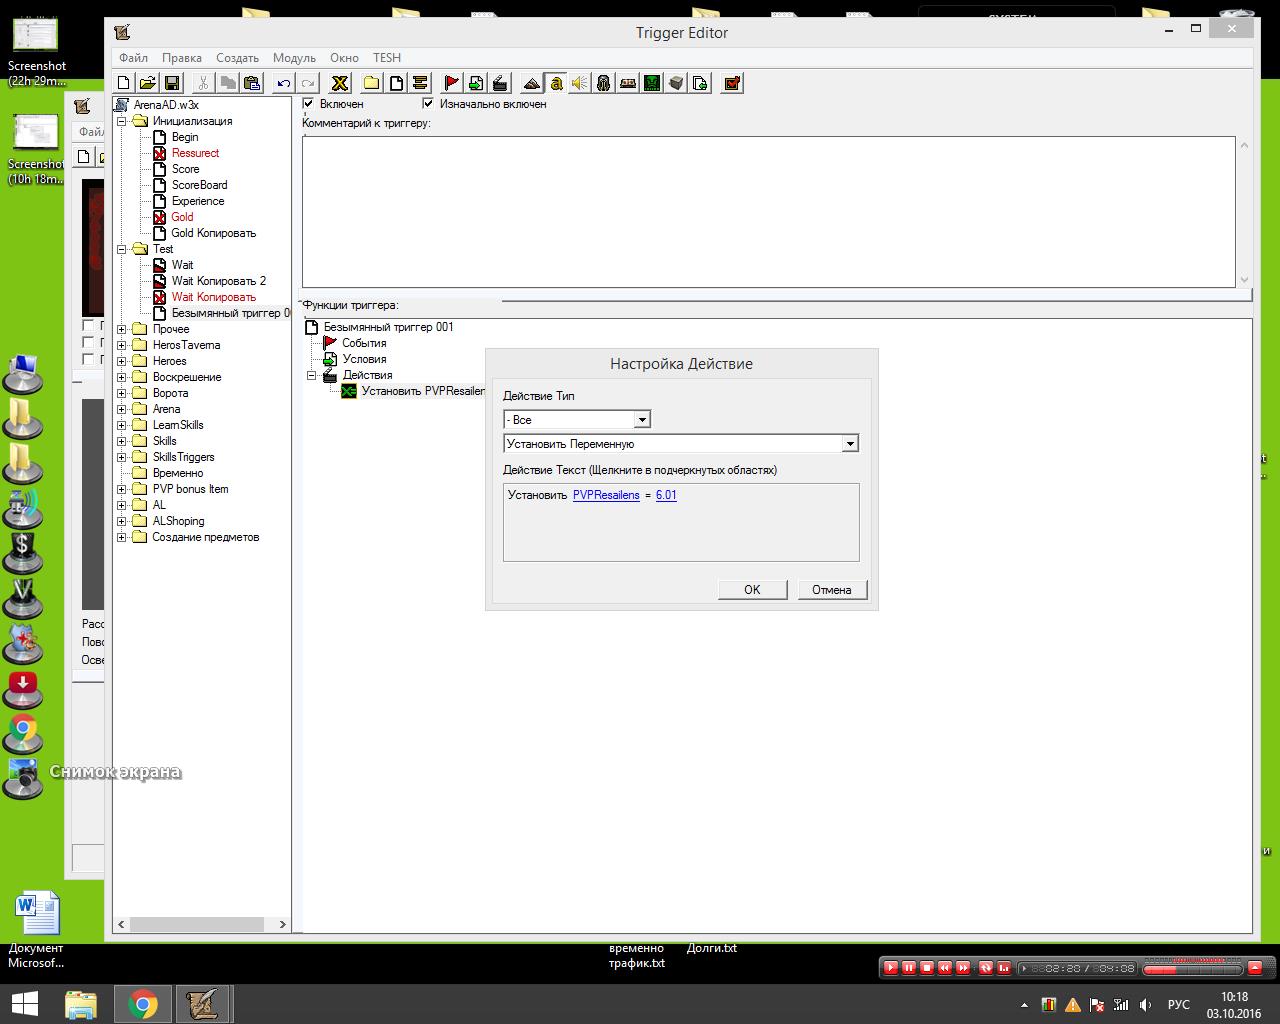This screenshot has height=1024, width=1280.
Task: Add new event with red flag icon
Action: click(x=452, y=83)
